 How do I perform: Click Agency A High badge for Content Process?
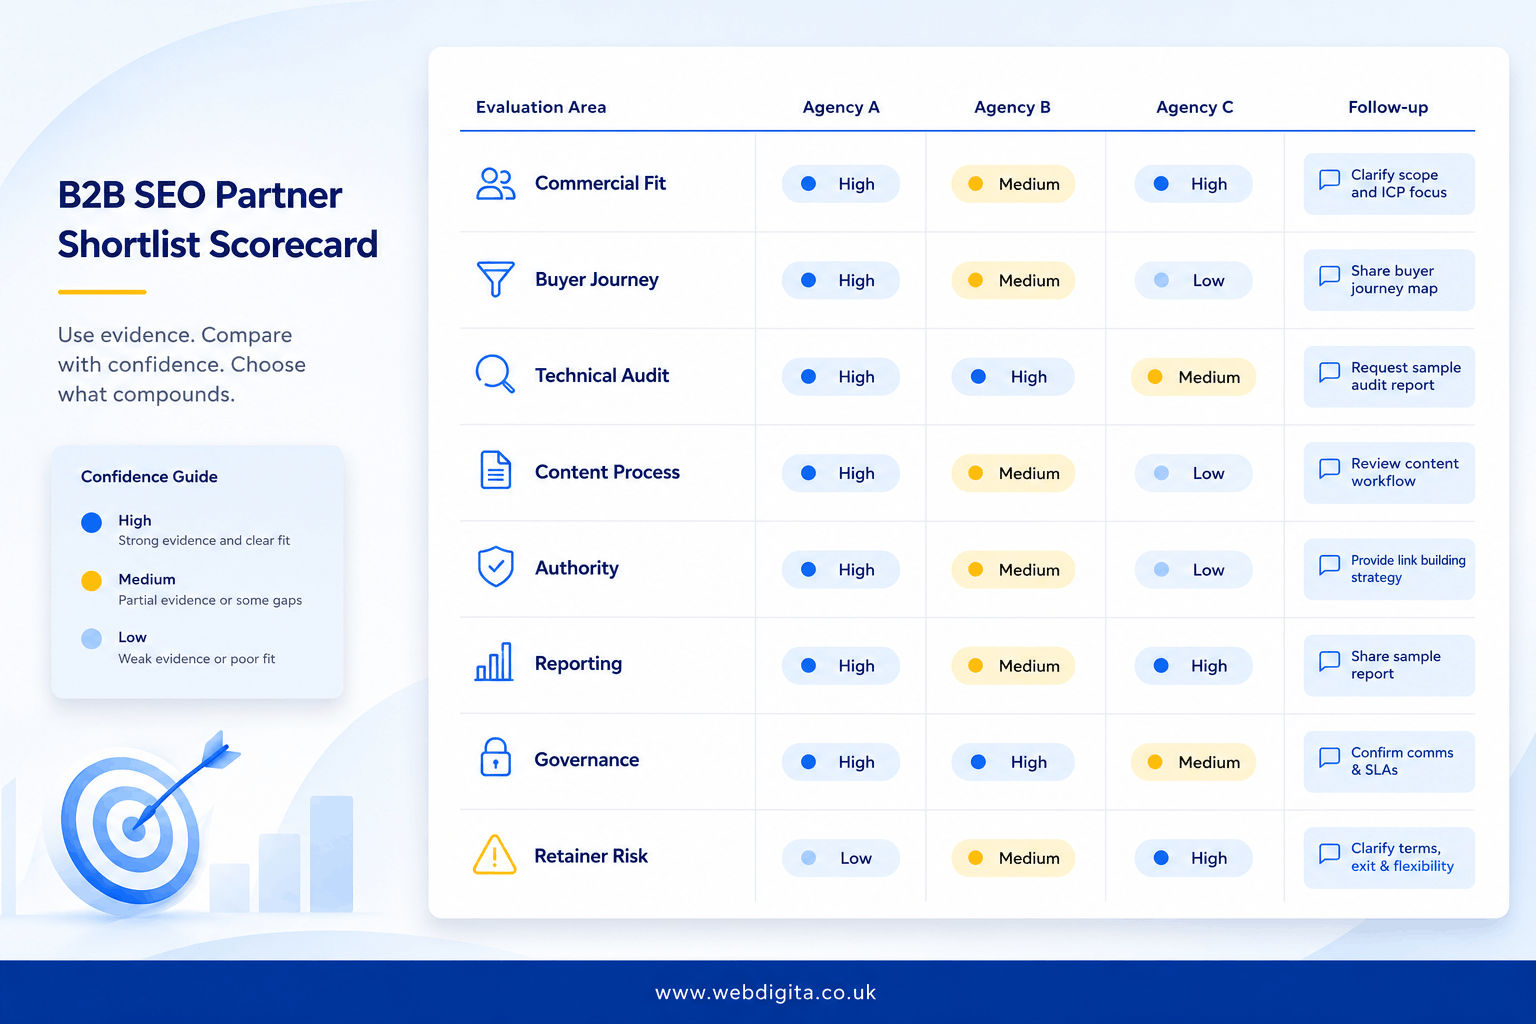(x=841, y=473)
